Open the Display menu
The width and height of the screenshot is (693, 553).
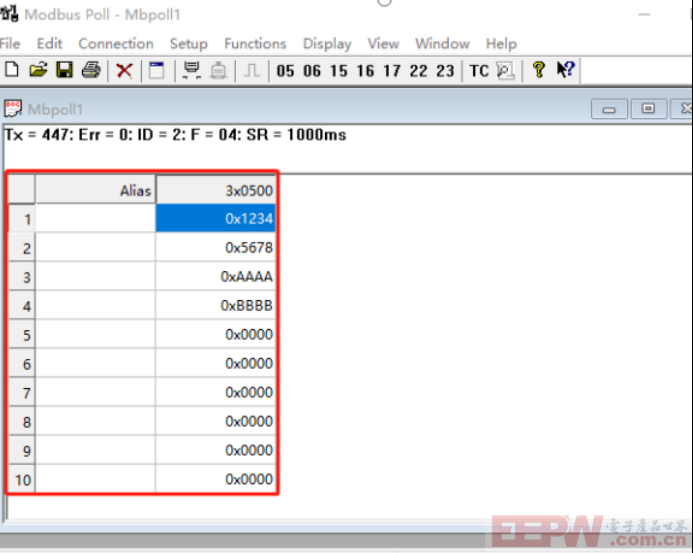coord(327,44)
